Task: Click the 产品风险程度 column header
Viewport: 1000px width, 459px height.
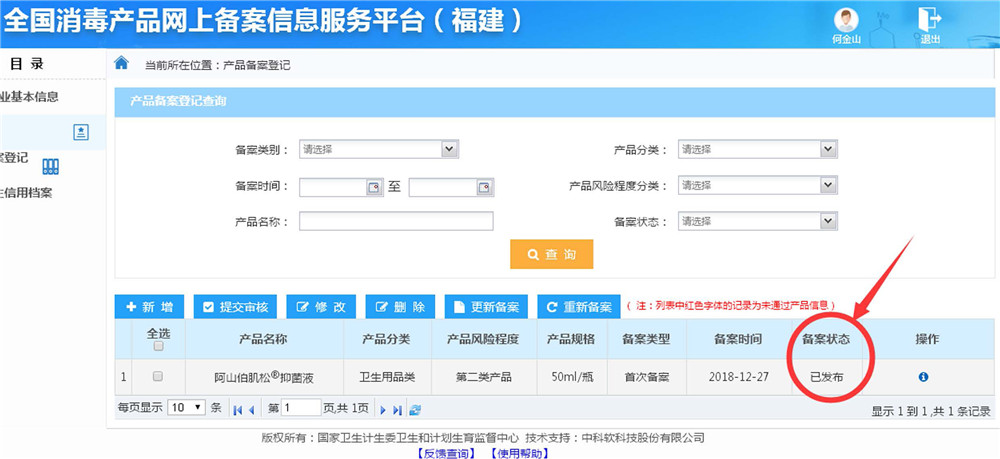Action: pyautogui.click(x=483, y=339)
